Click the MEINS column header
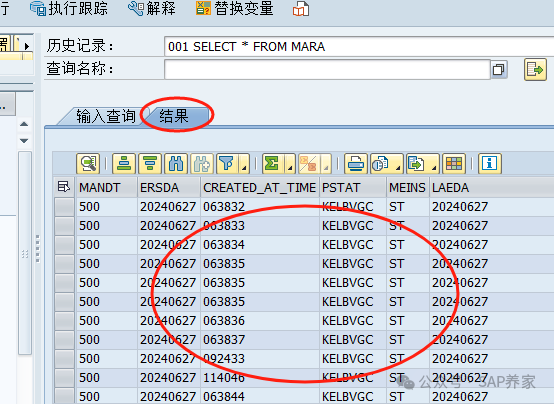554x404 pixels. coord(408,187)
